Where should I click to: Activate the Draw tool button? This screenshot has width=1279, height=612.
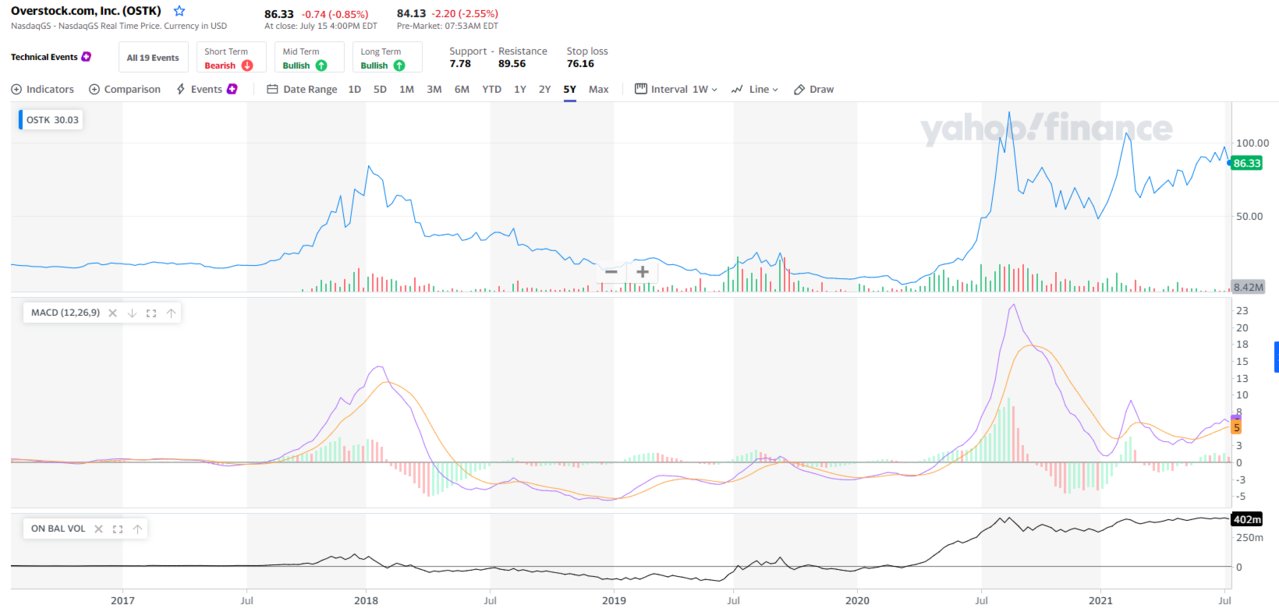click(x=813, y=89)
